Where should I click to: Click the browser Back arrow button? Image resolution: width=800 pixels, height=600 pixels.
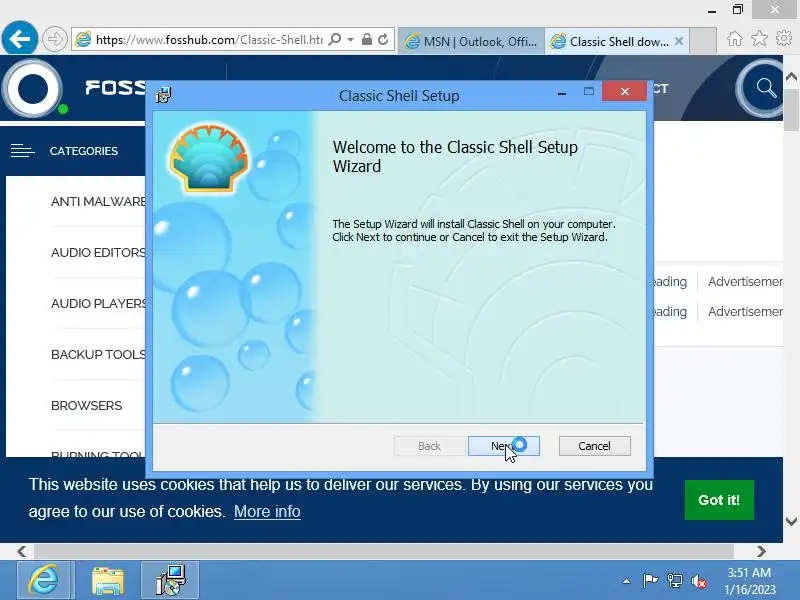click(x=19, y=38)
